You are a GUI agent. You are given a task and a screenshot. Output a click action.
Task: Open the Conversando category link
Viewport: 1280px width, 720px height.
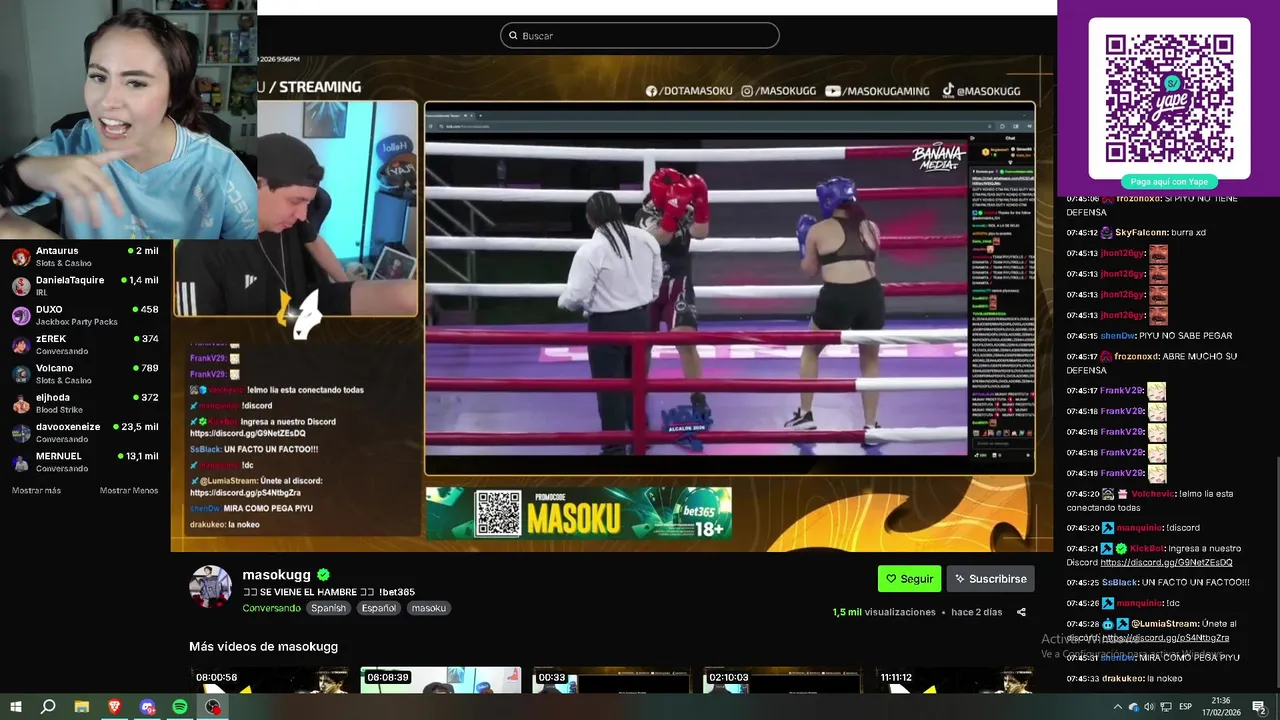point(271,608)
